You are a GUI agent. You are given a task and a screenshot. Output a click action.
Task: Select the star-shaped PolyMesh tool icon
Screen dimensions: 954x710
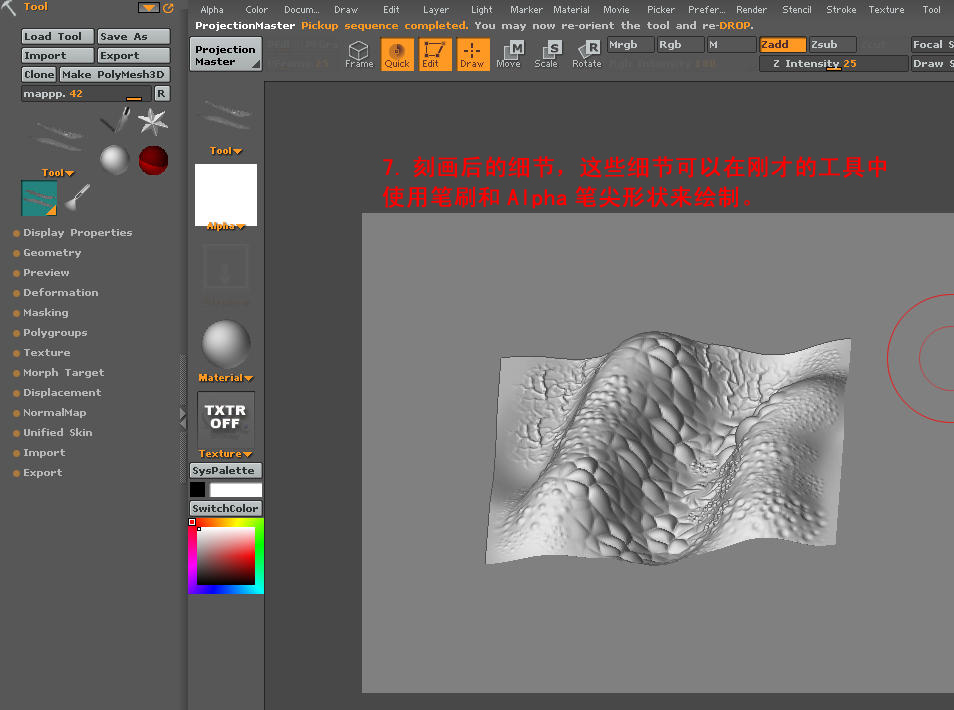tap(153, 121)
